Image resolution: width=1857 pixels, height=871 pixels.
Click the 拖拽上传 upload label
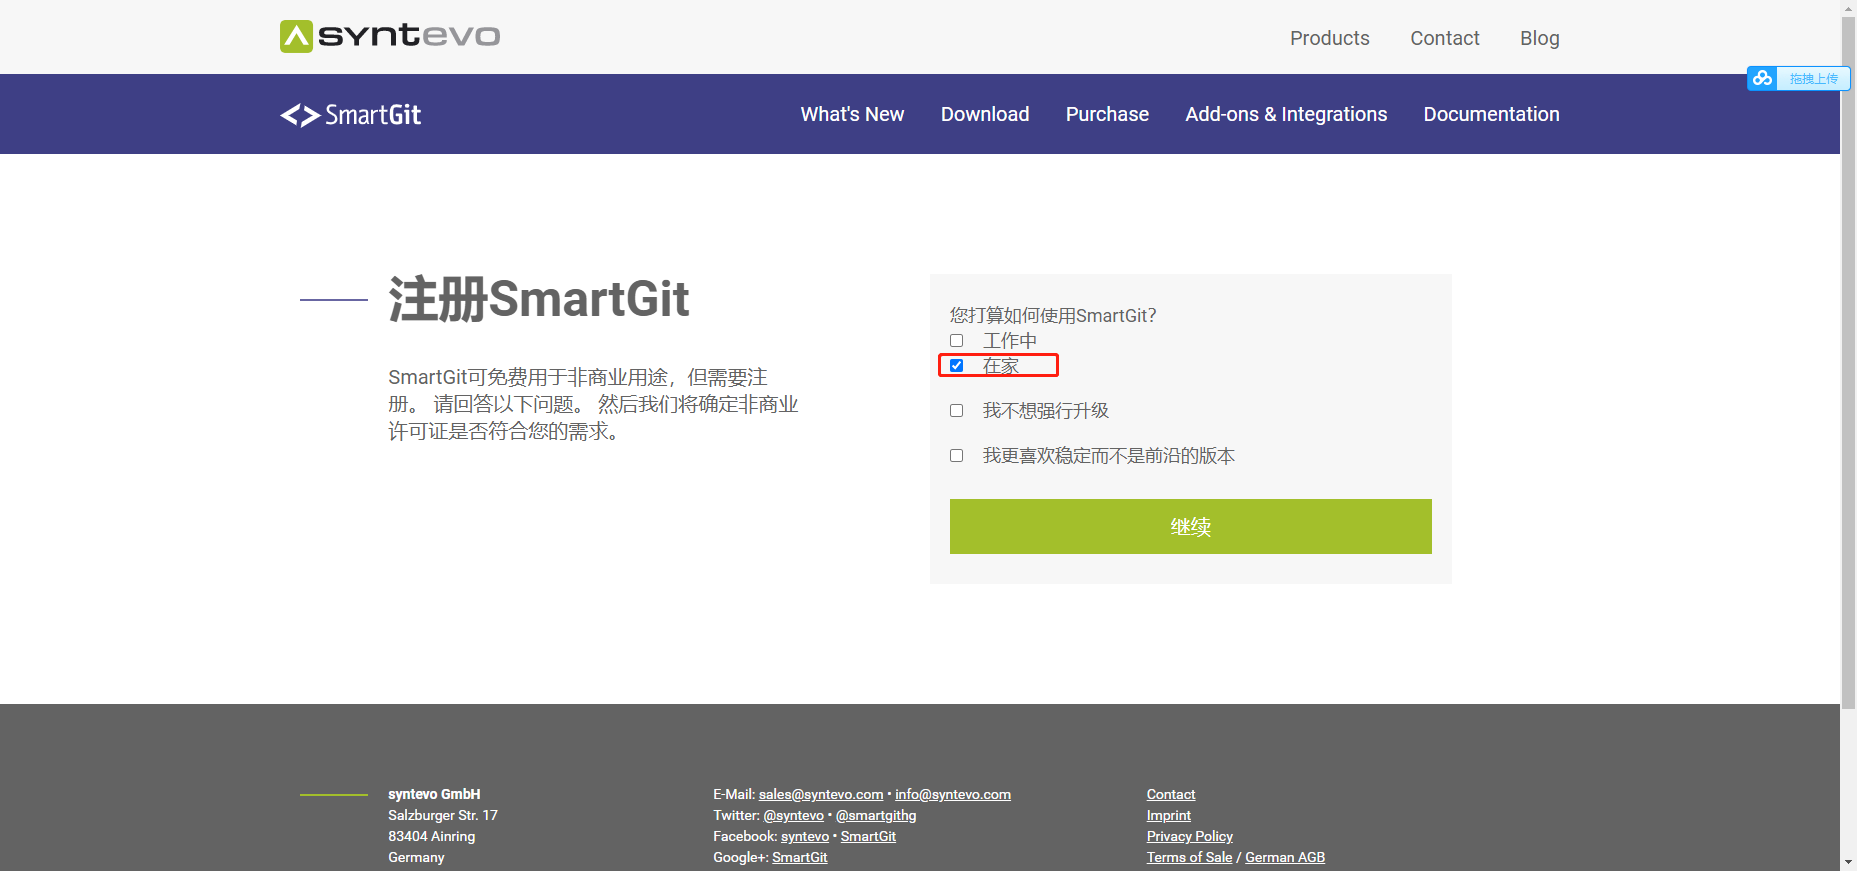click(x=1813, y=78)
